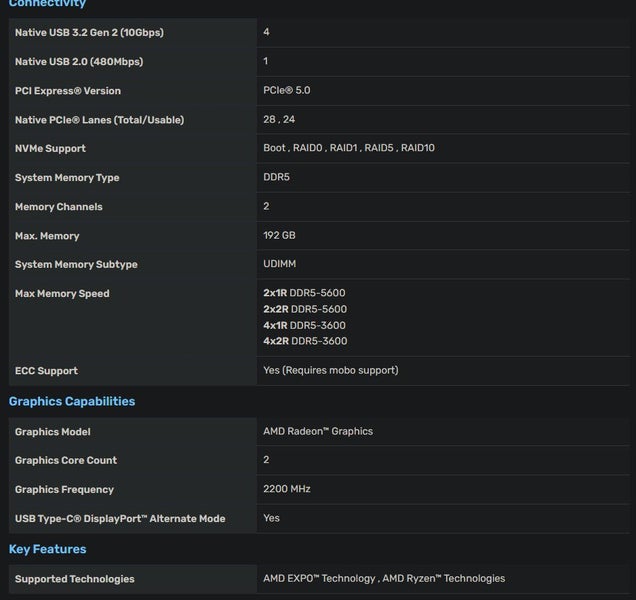Click Yes value for DisplayPort Alternate Mode
The image size is (636, 600).
click(x=271, y=518)
